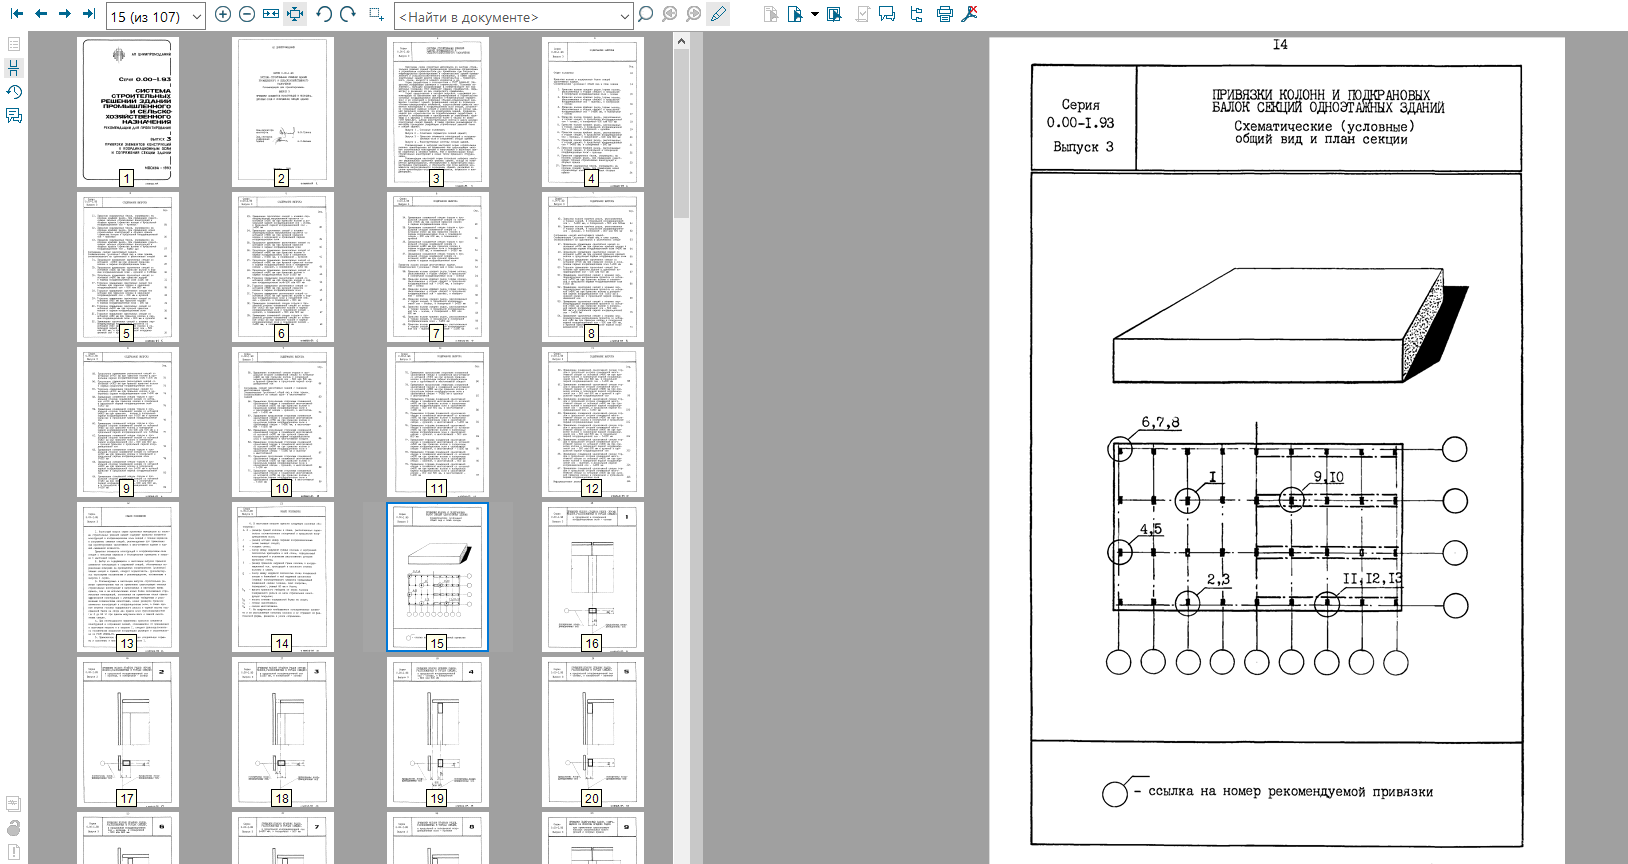
Task: Select thumbnail of page 7
Action: coord(438,267)
